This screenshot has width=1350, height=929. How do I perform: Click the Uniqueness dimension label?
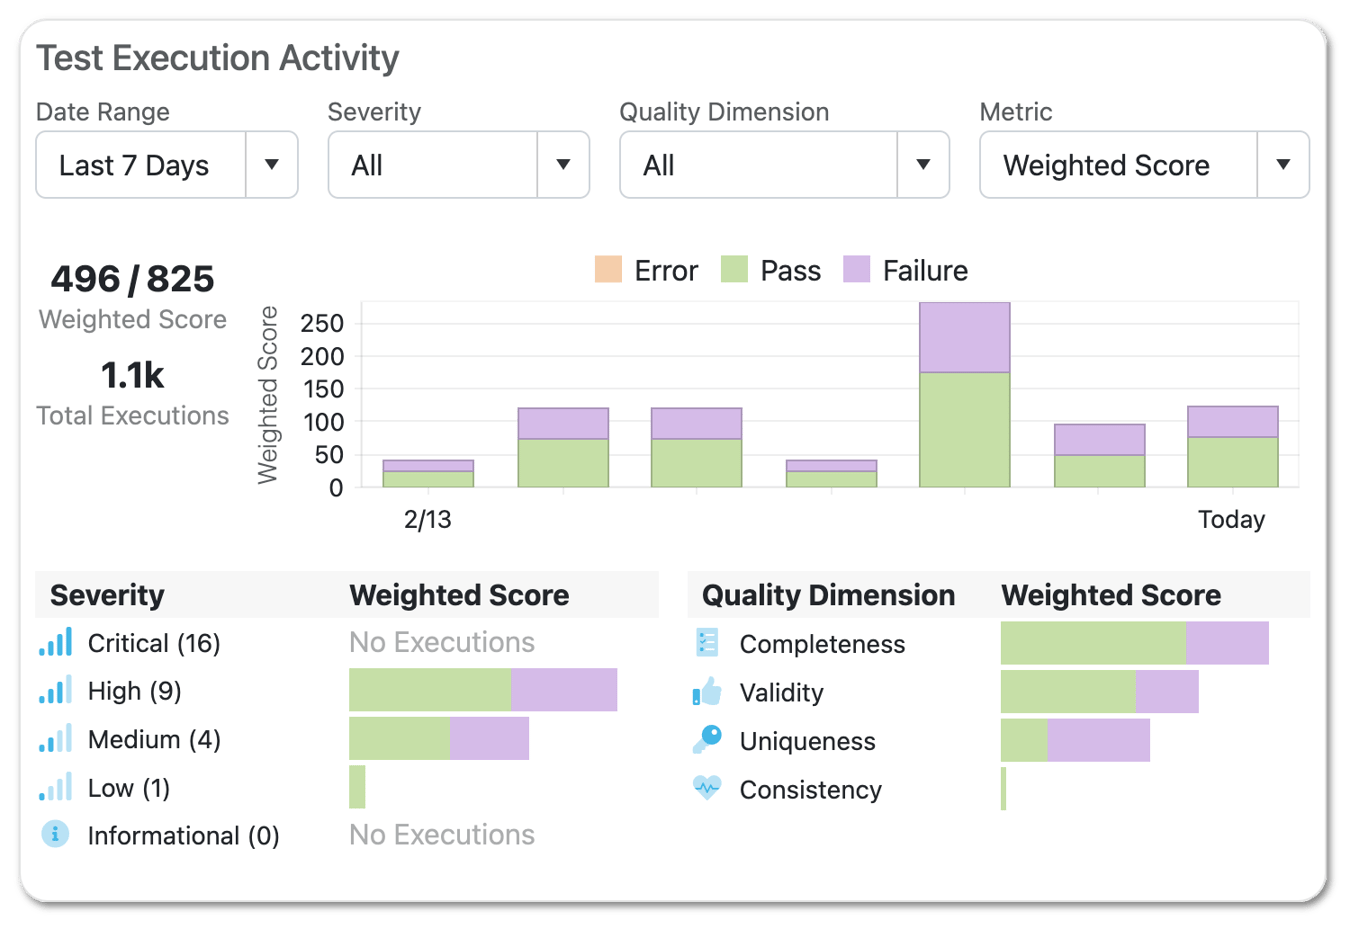pos(807,741)
